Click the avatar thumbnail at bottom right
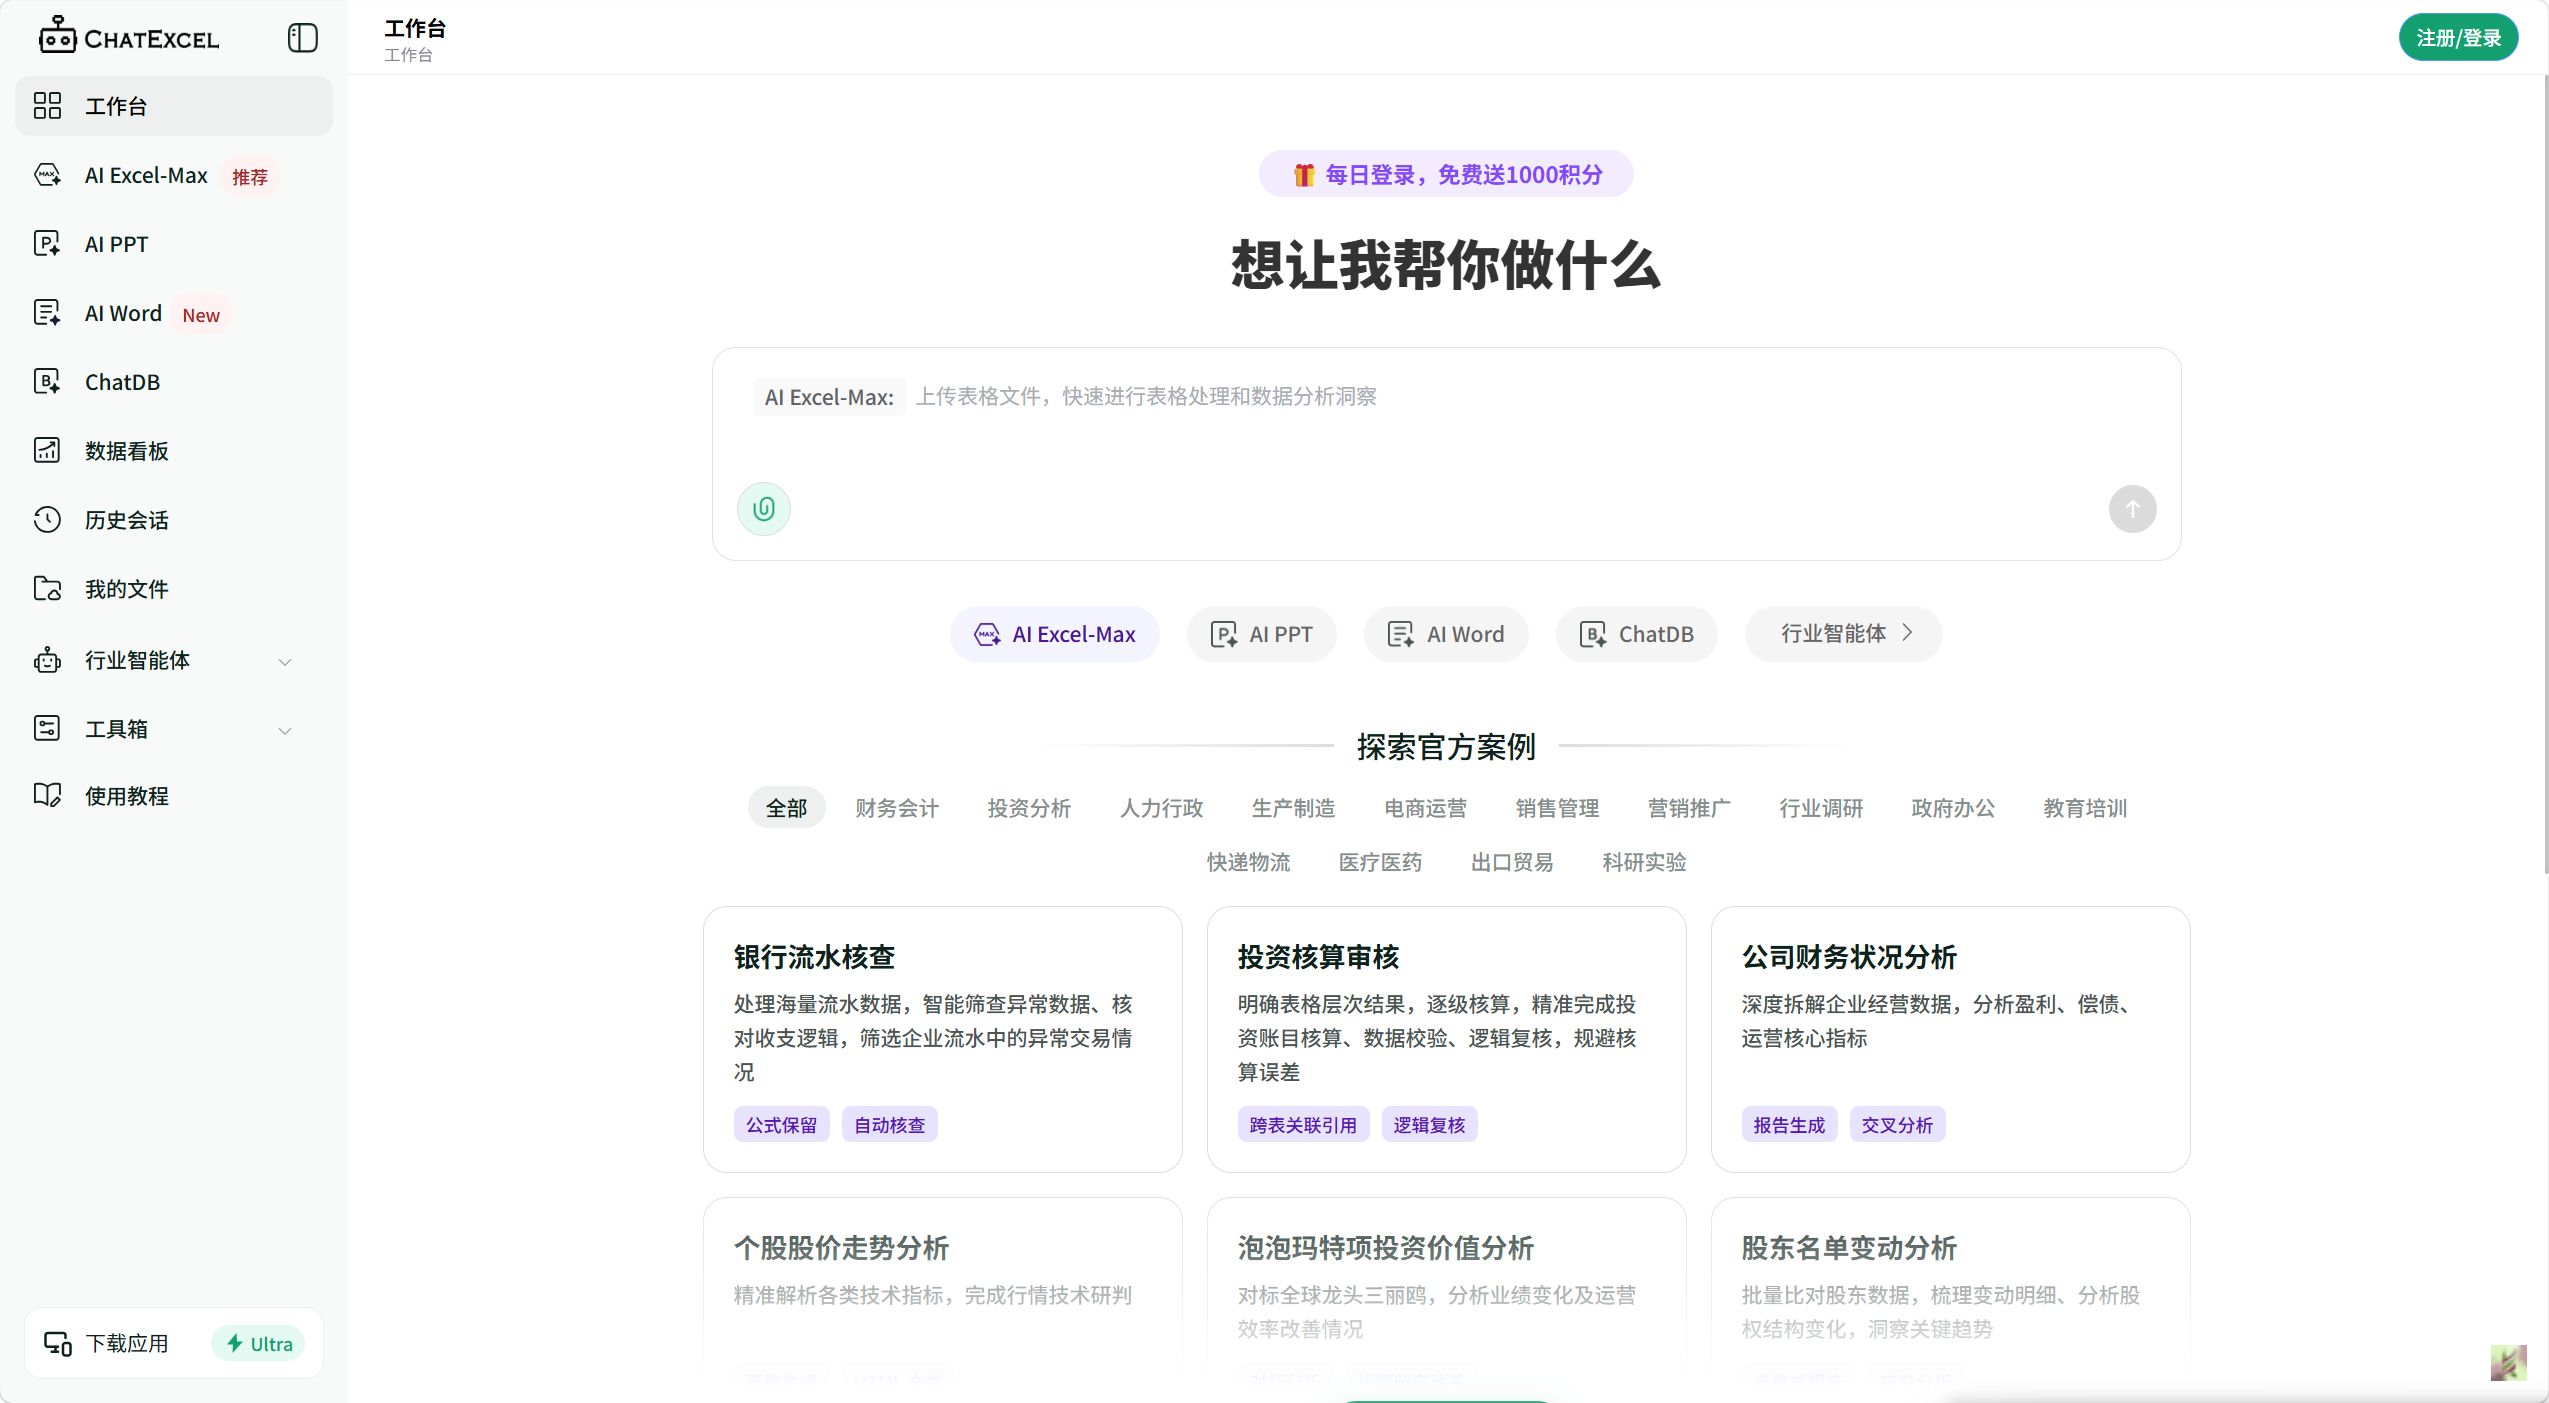 pos(2508,1363)
